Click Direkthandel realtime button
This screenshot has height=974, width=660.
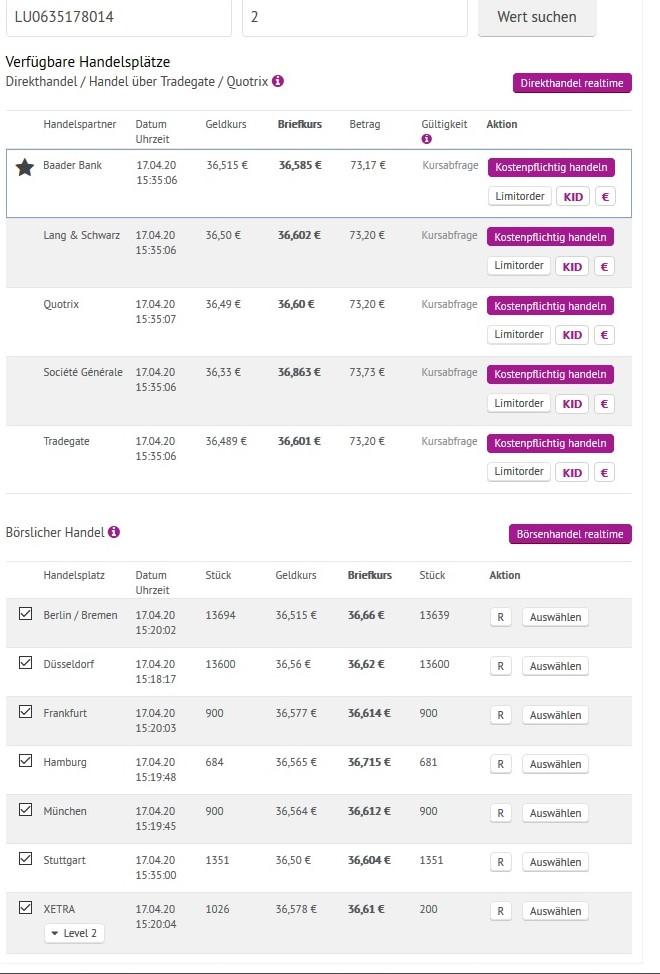point(572,83)
